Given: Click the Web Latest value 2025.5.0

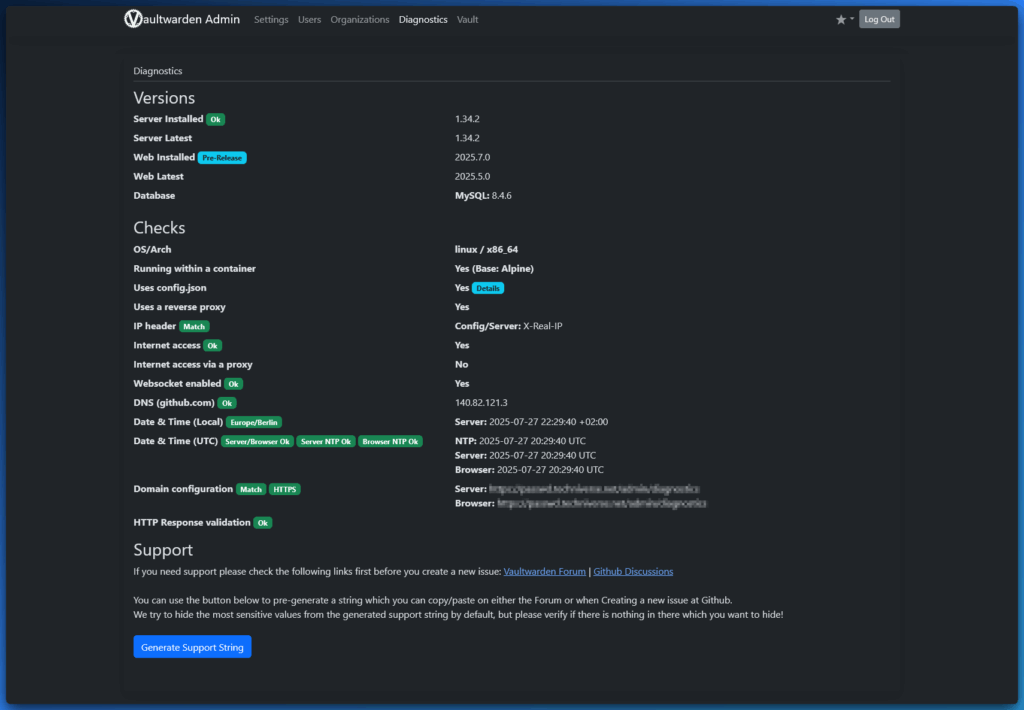Looking at the screenshot, I should [472, 176].
